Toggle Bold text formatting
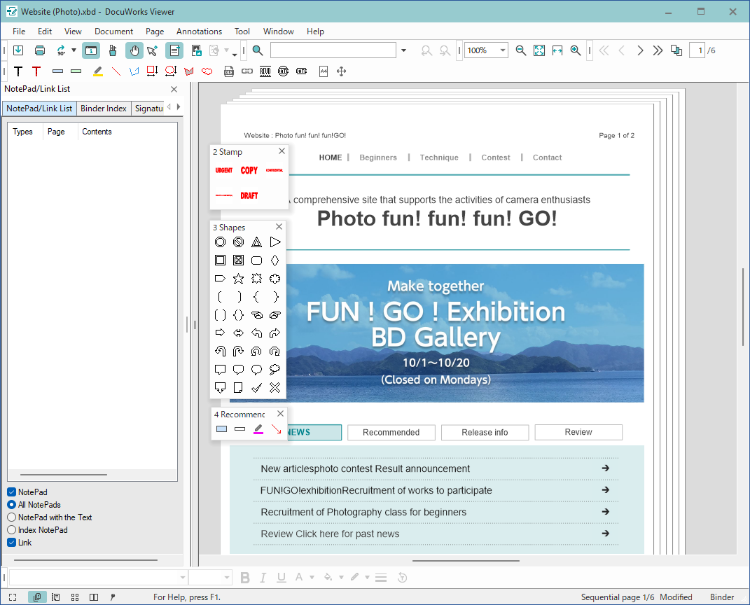This screenshot has width=750, height=605. [245, 578]
